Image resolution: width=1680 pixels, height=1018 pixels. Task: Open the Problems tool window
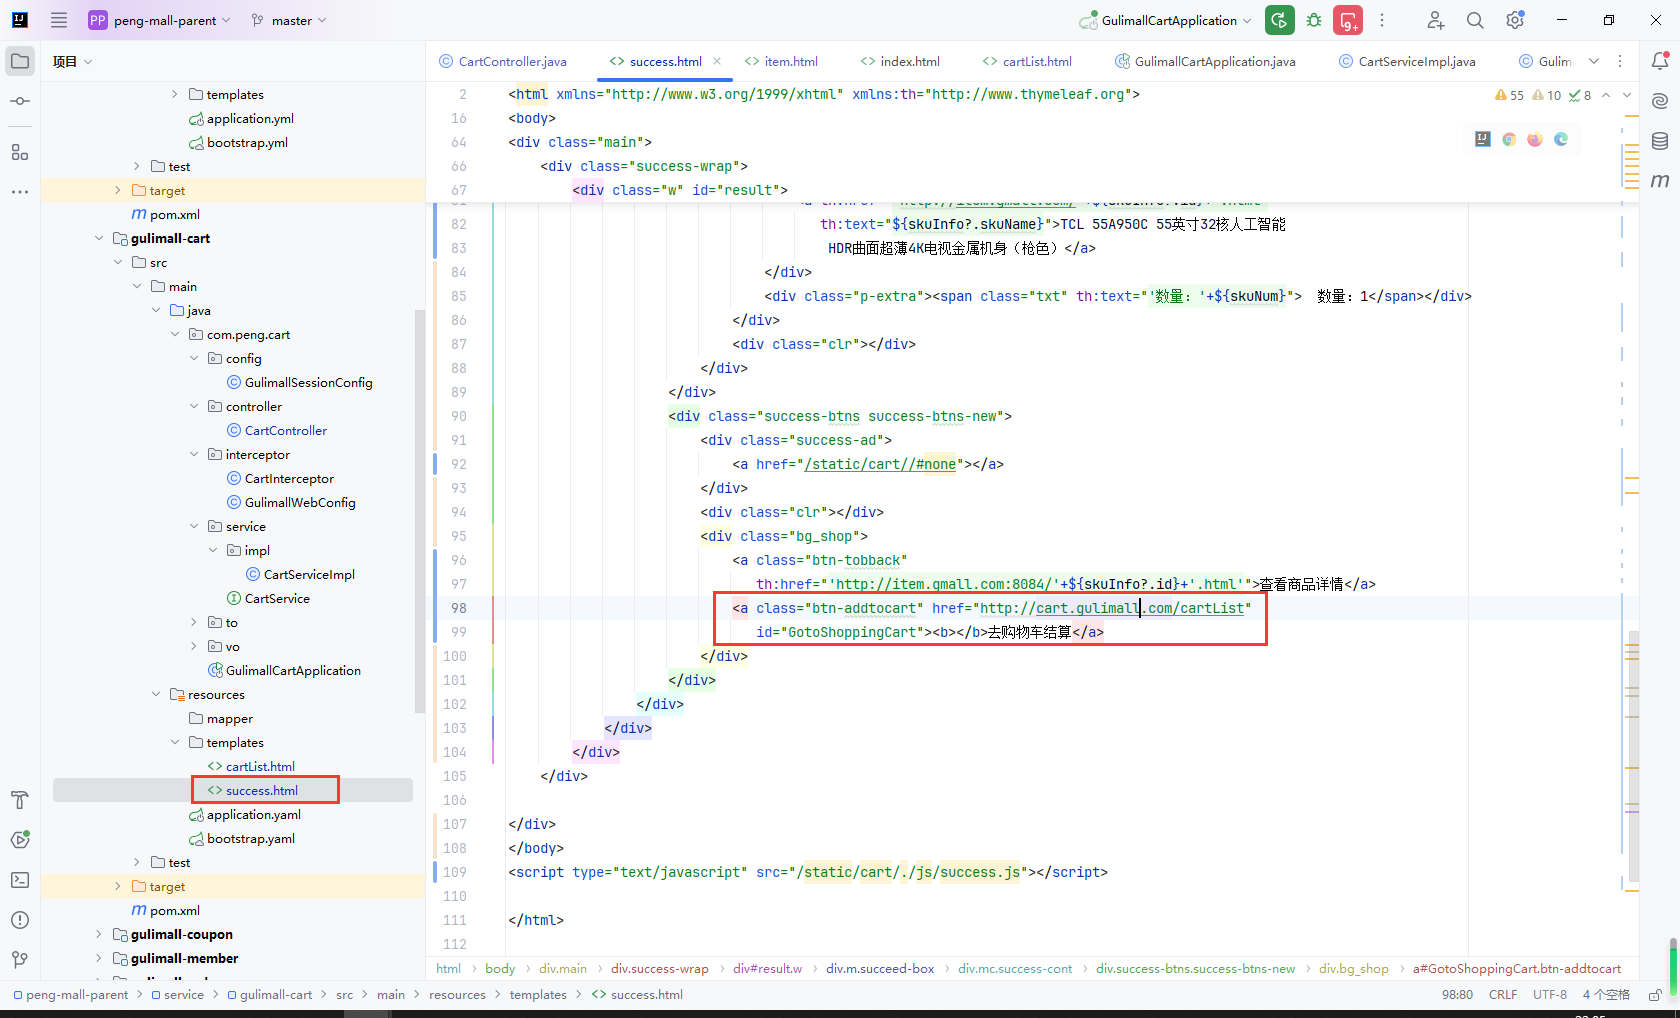click(20, 920)
